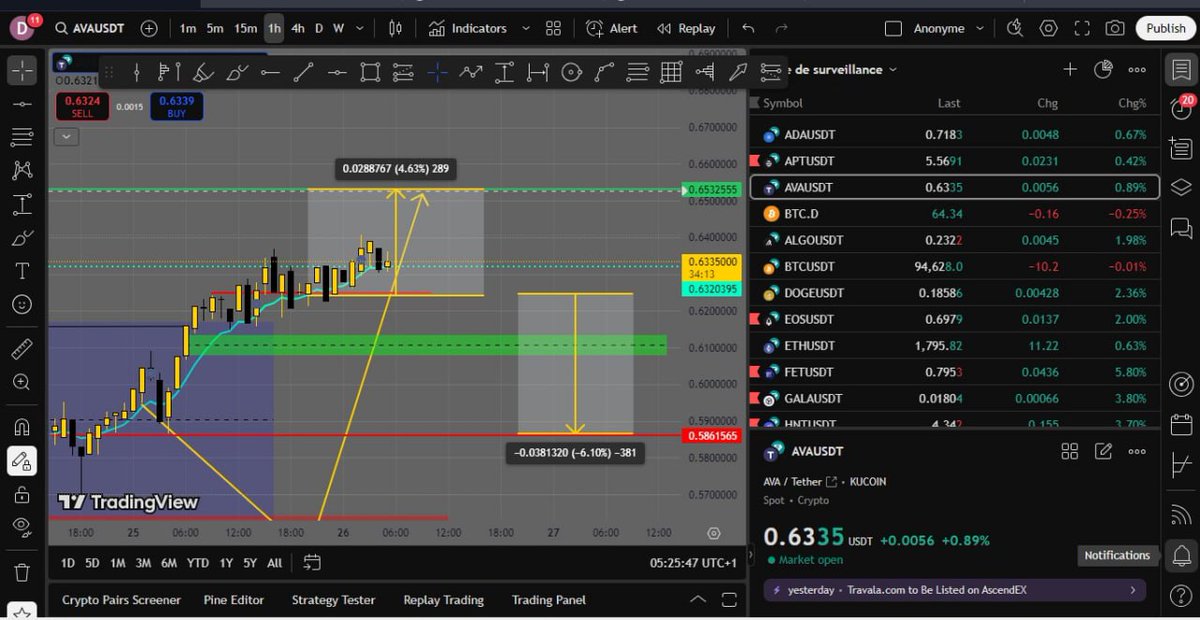Image resolution: width=1200 pixels, height=620 pixels.
Task: Toggle hide all drawings eye icon
Action: click(22, 527)
